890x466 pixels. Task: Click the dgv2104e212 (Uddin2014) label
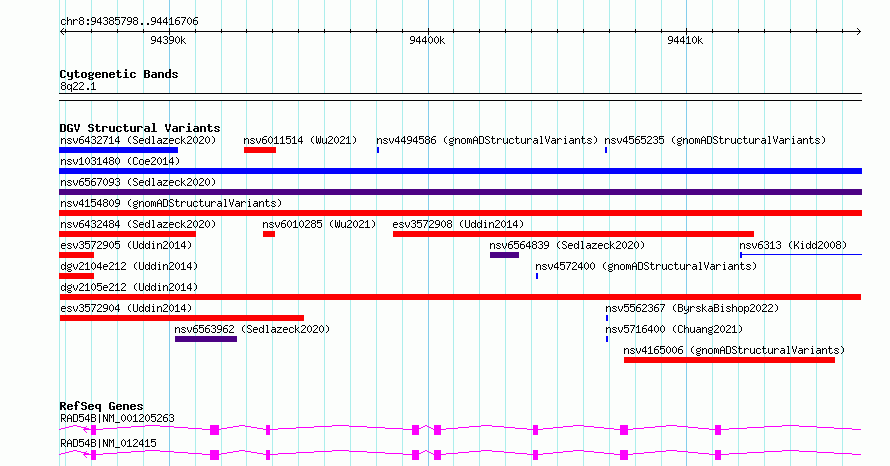129,266
